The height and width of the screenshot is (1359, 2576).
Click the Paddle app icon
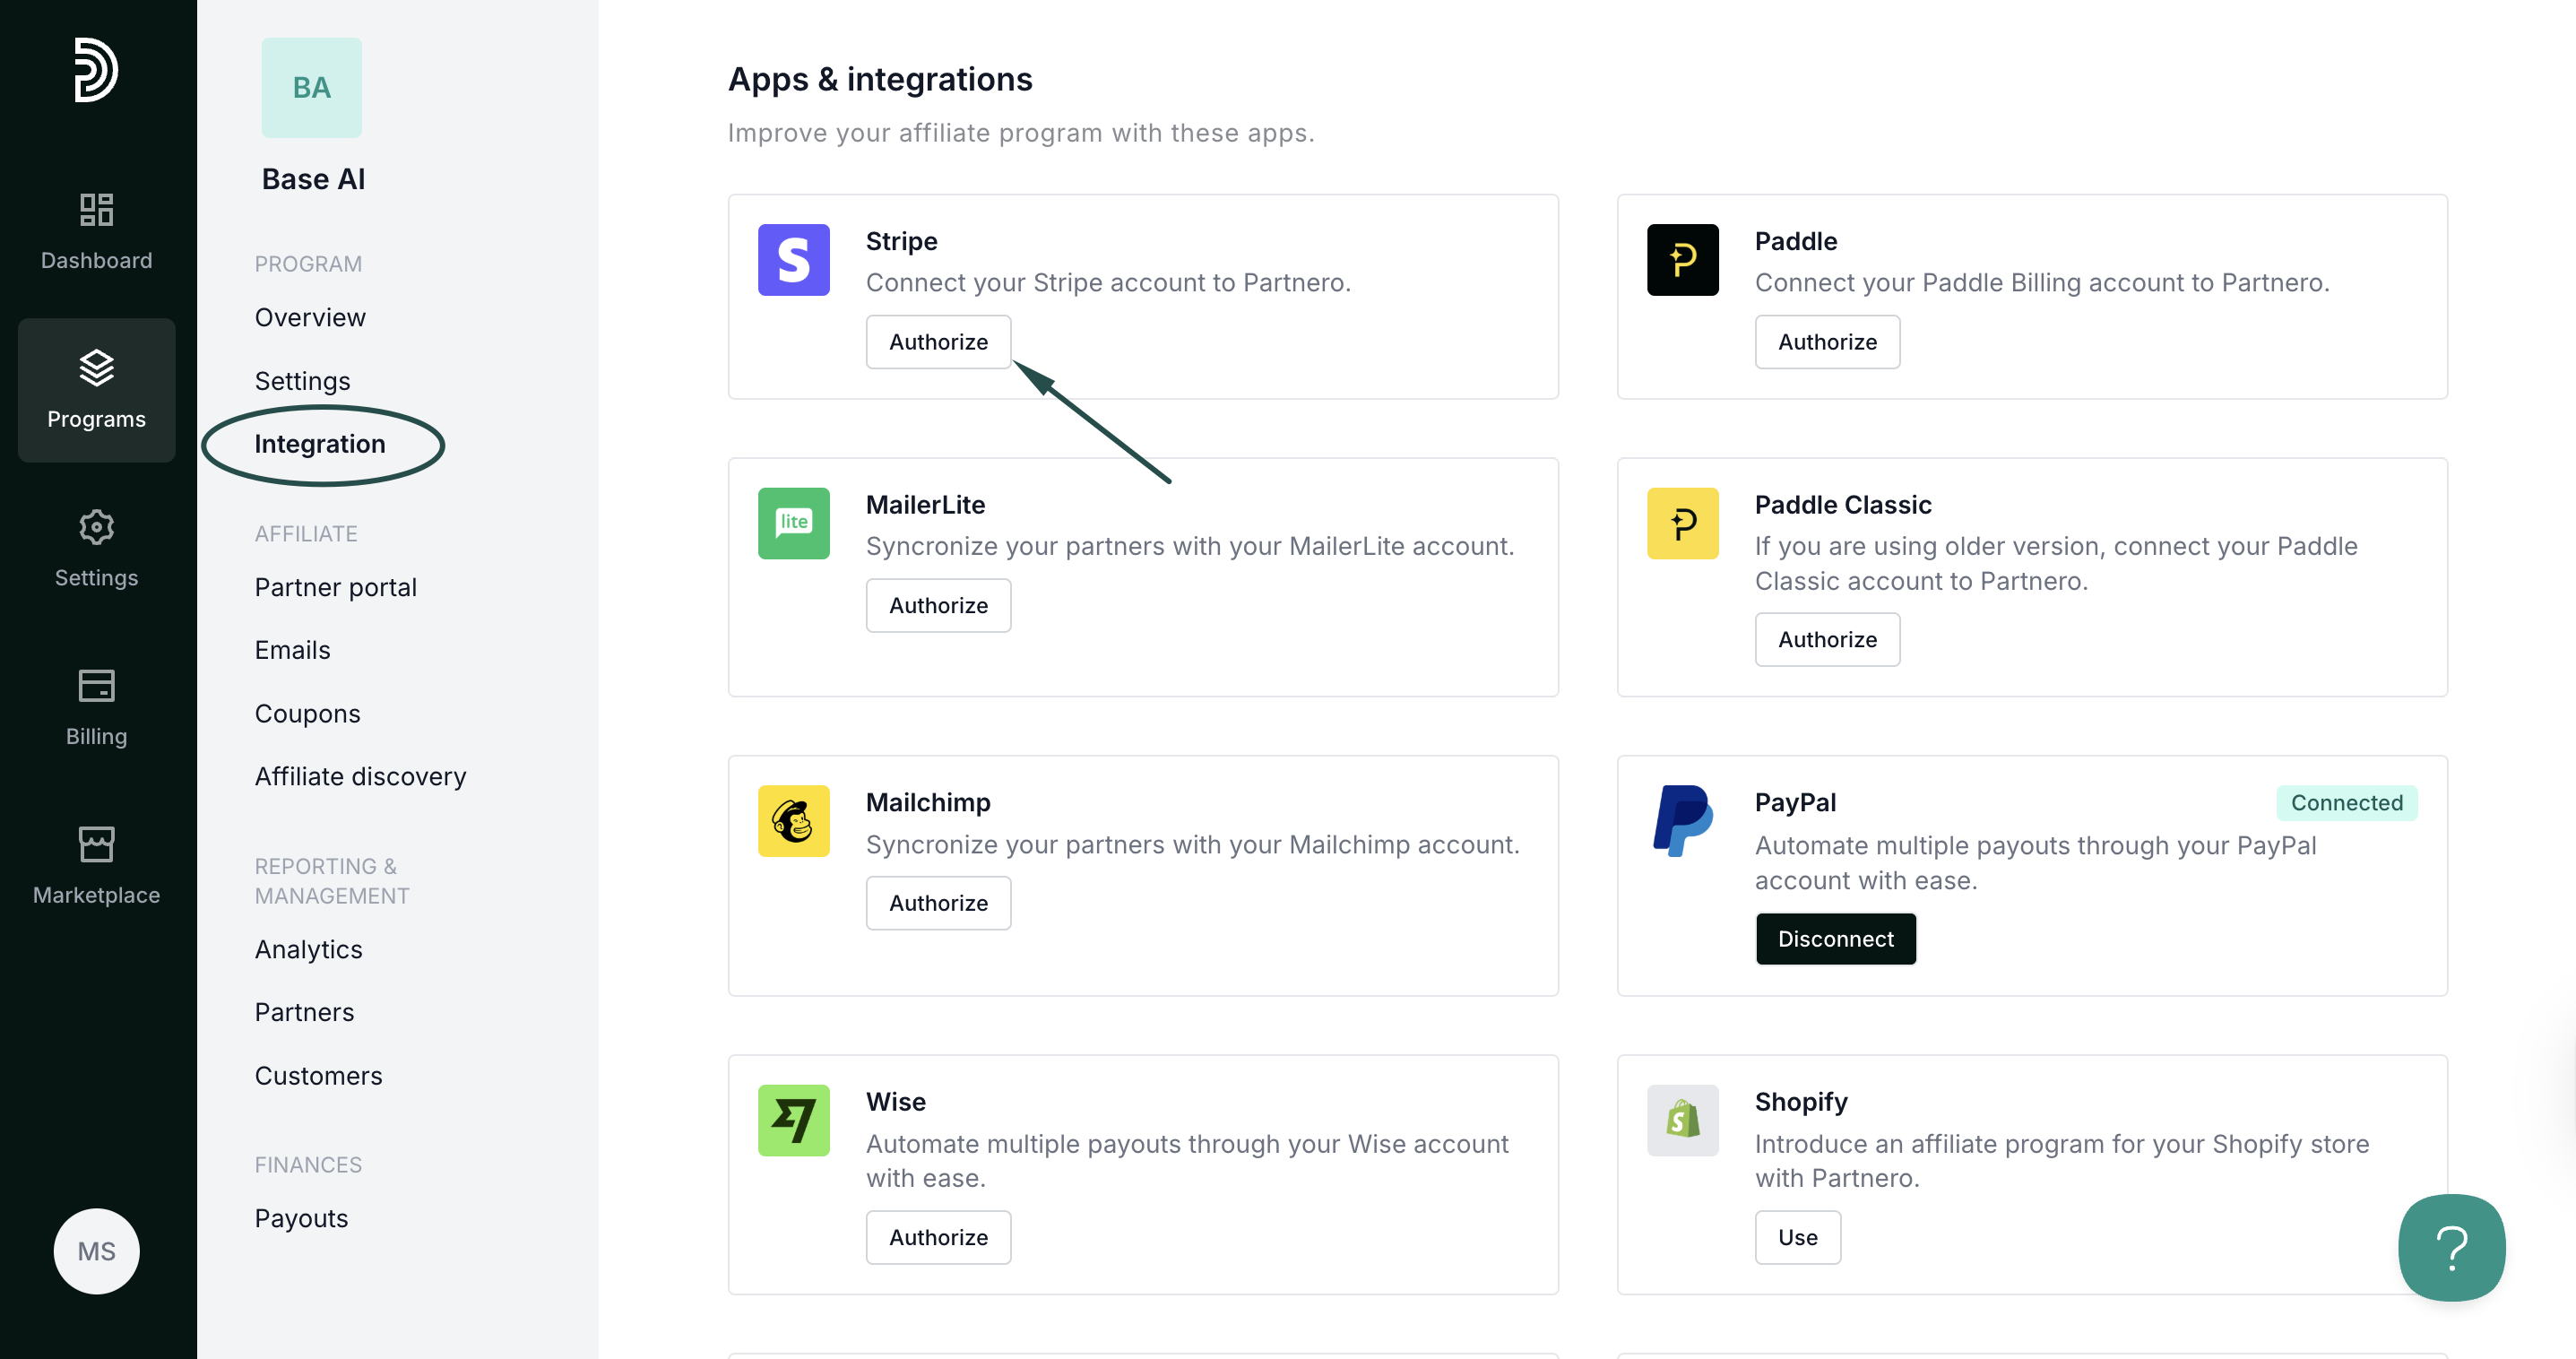point(1682,259)
